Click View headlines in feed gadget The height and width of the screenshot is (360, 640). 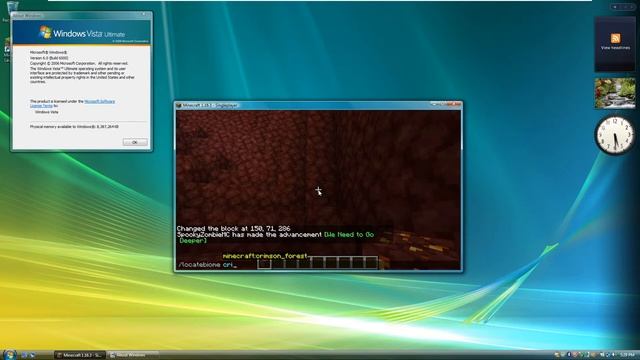[615, 48]
